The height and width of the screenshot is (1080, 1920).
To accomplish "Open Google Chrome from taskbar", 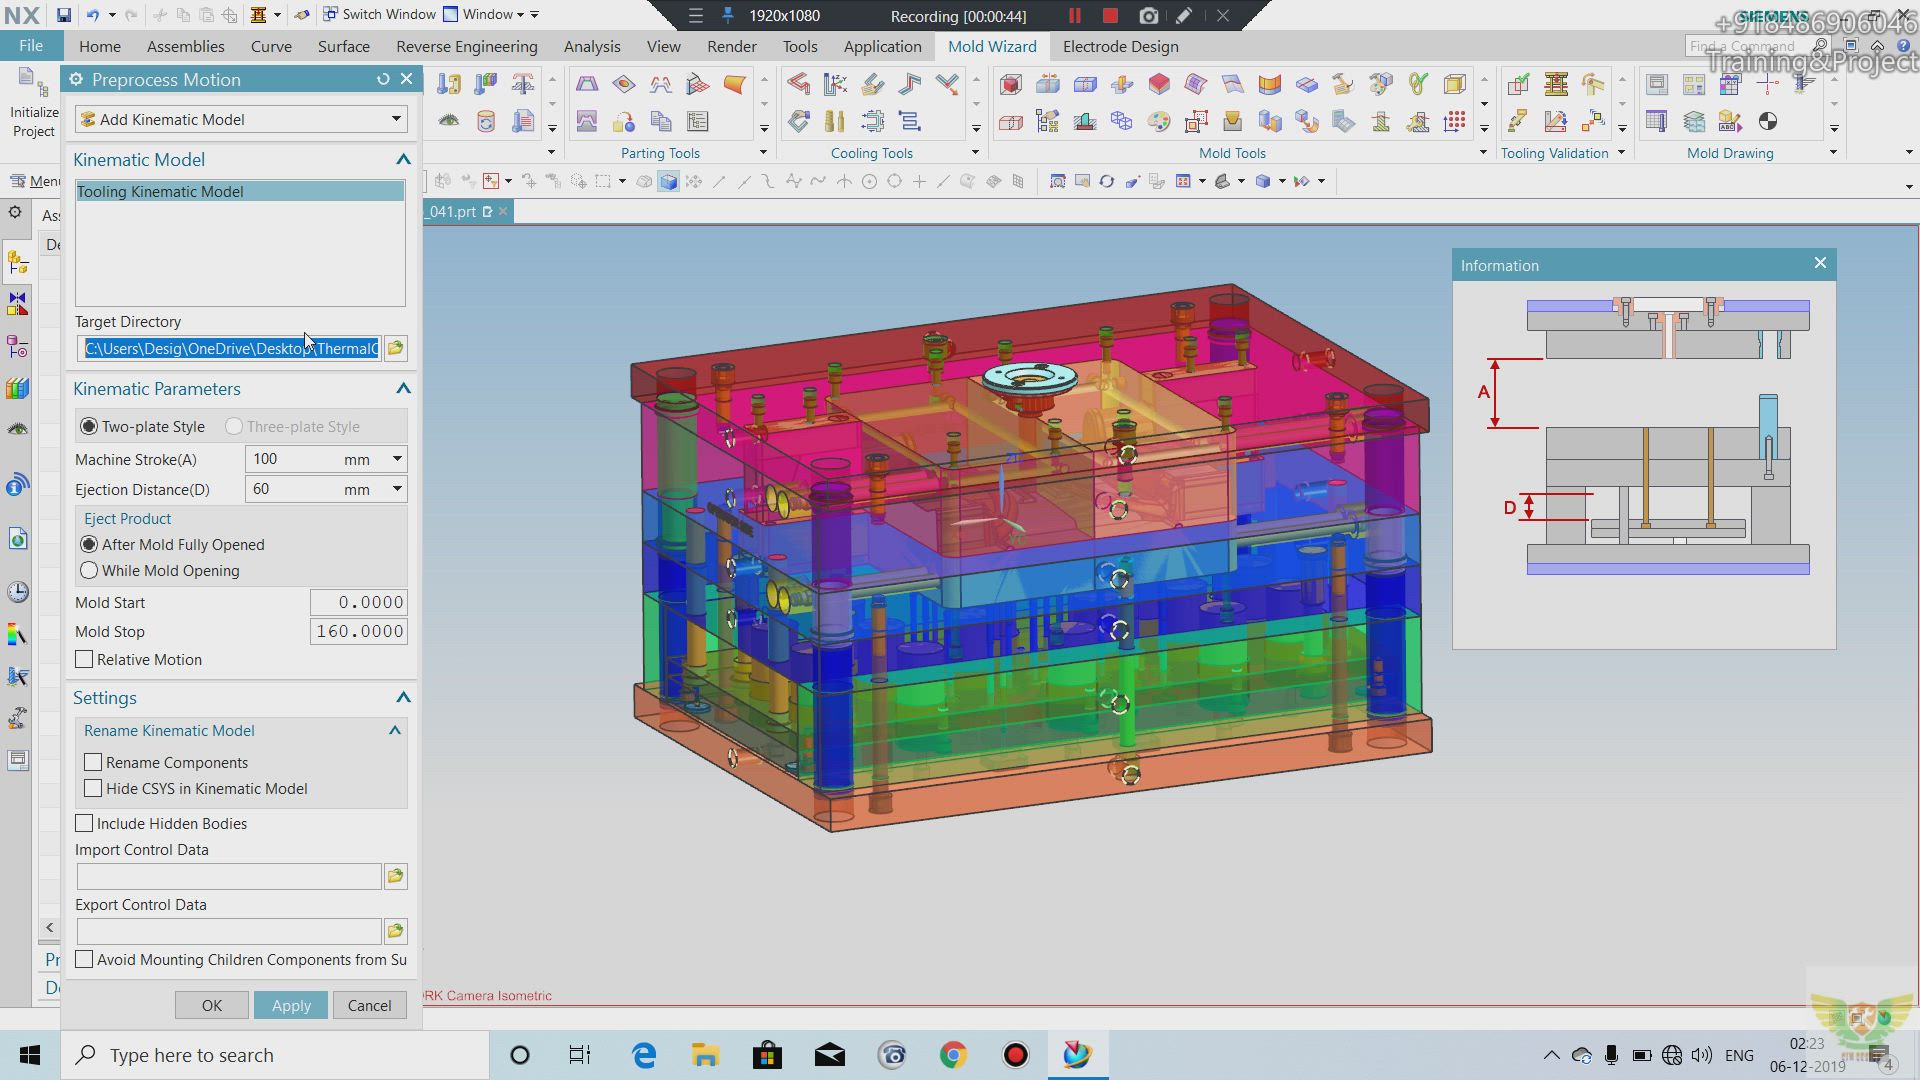I will (953, 1055).
